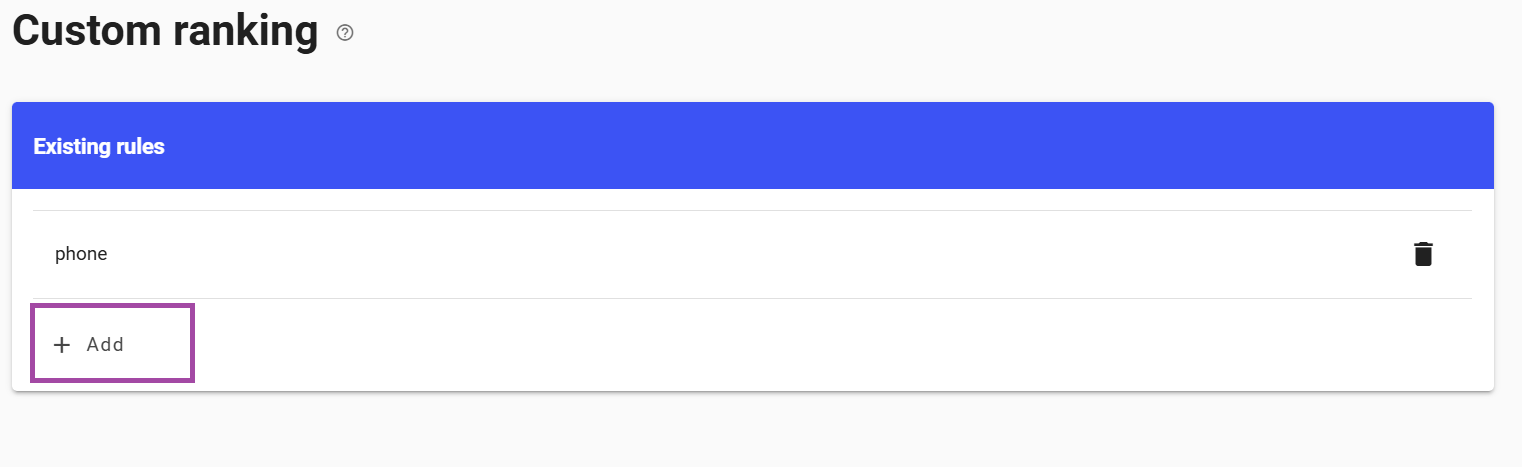Screen dimensions: 1522x467
Task: Click the phone attribute label
Action: [x=81, y=254]
